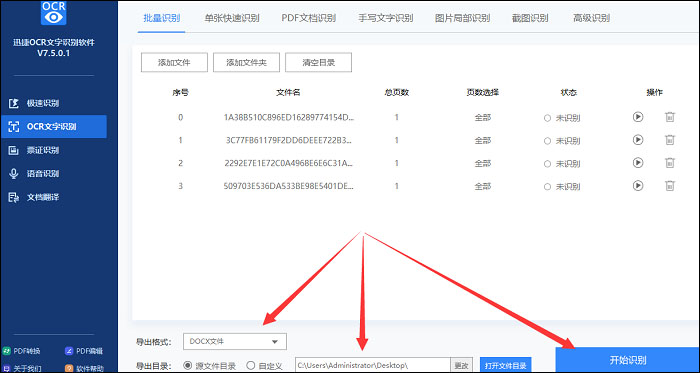Open 页数选择 全部 for row 3
The height and width of the screenshot is (373, 700).
pos(483,186)
